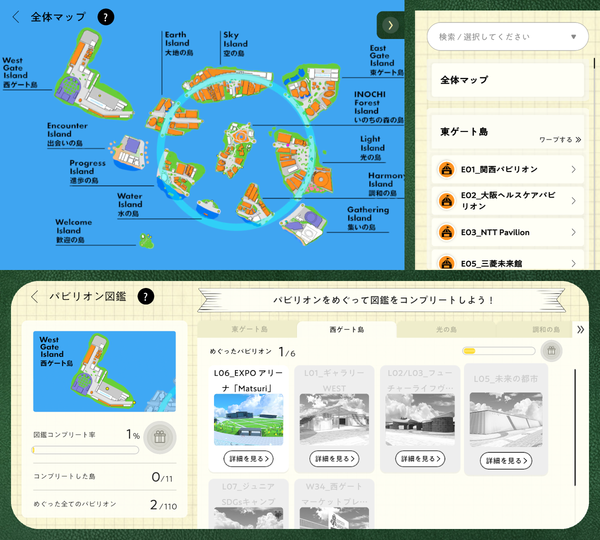This screenshot has width=600, height=540.
Task: Click the W34_西ゲート マーケットプレイス card
Action: coord(334,504)
